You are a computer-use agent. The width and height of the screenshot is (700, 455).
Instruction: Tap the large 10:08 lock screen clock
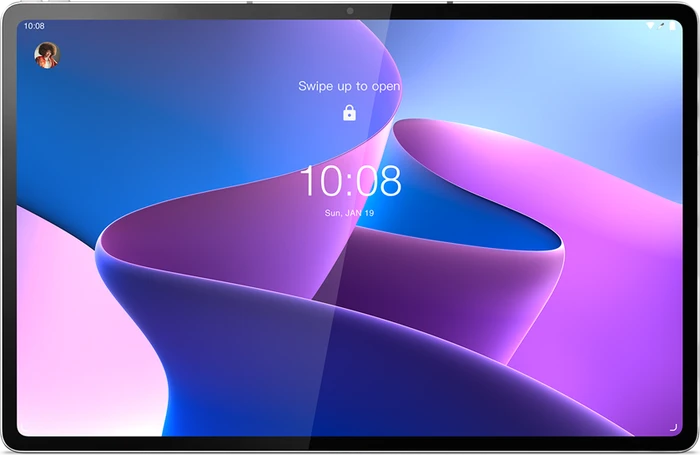(350, 181)
